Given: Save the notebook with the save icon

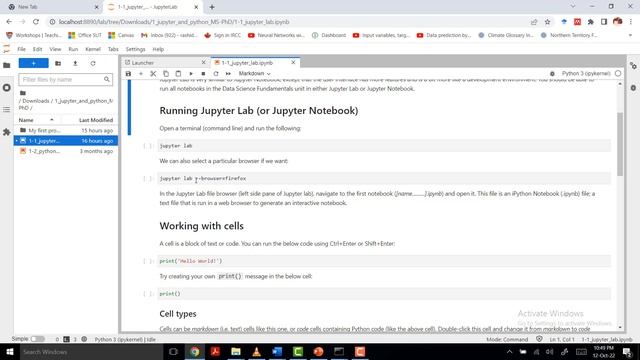Looking at the screenshot, I should click(x=128, y=73).
